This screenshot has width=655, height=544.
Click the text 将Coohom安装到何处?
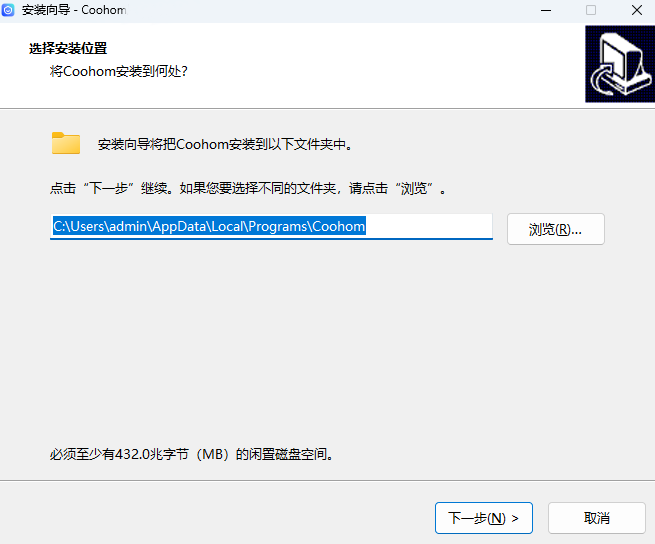click(x=119, y=71)
